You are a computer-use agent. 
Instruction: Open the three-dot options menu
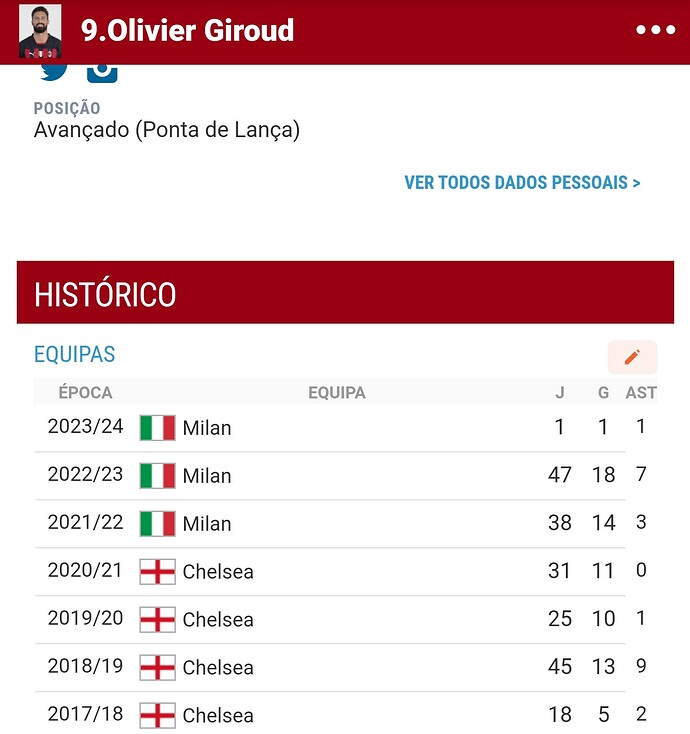pyautogui.click(x=655, y=29)
